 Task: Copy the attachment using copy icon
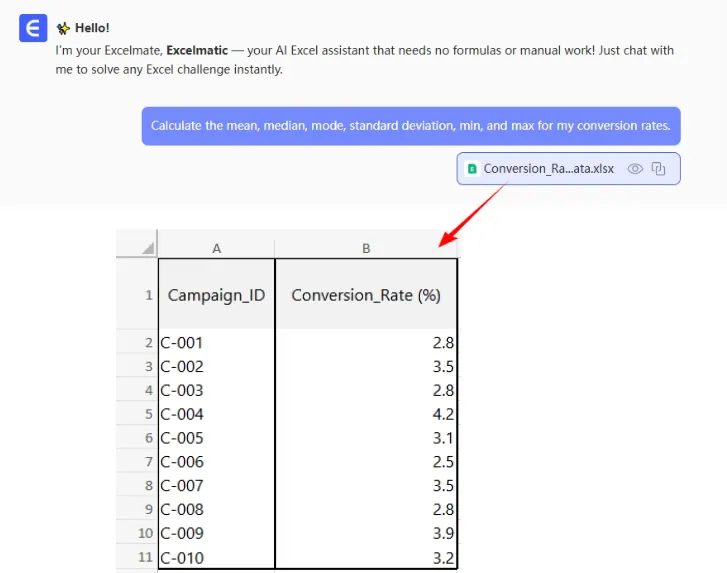pyautogui.click(x=658, y=169)
